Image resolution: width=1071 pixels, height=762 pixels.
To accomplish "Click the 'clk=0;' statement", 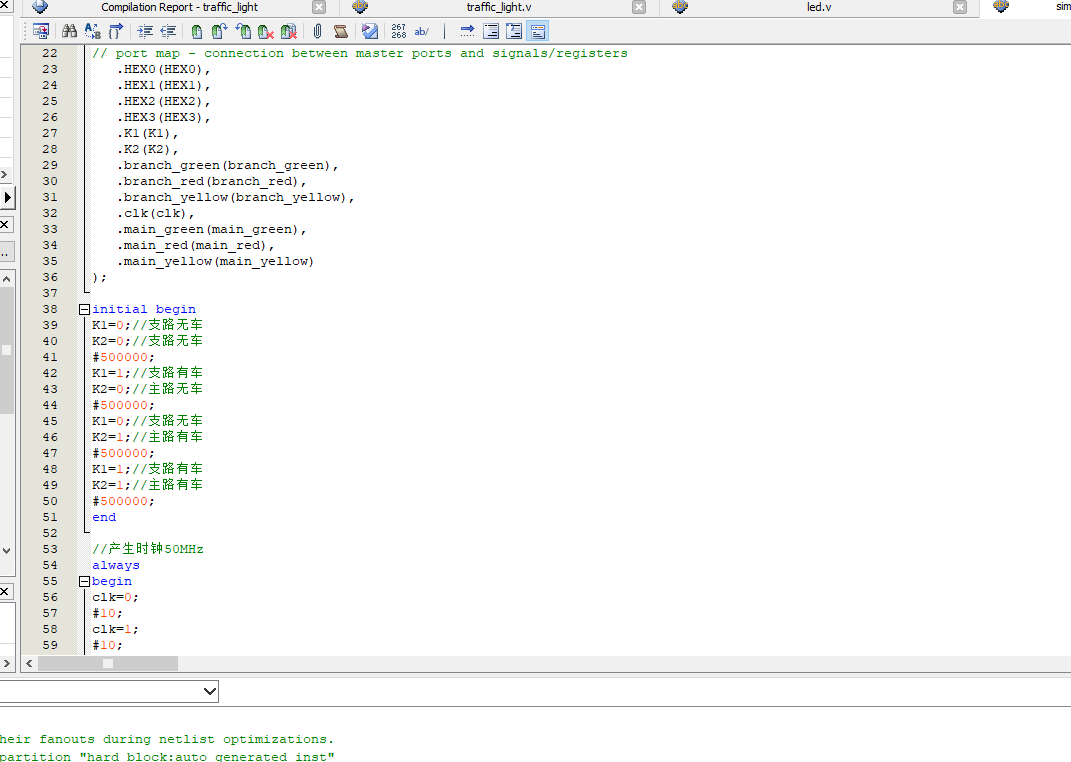I will coord(115,597).
